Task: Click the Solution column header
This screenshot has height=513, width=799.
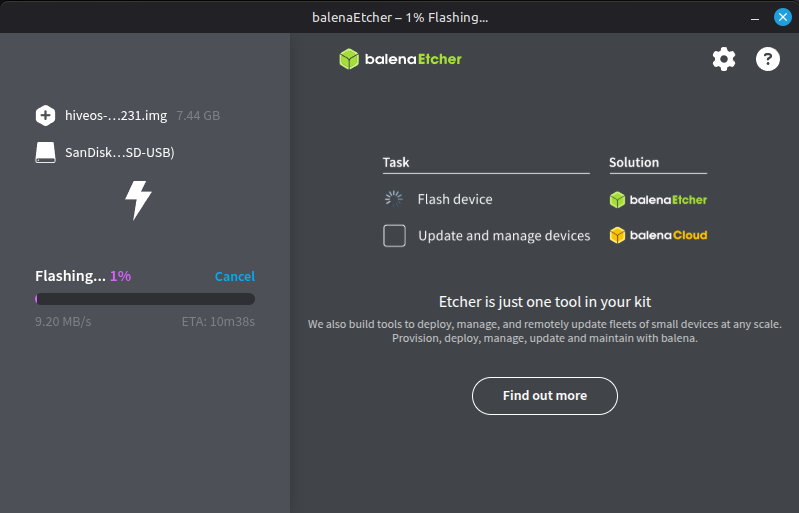Action: pyautogui.click(x=634, y=163)
